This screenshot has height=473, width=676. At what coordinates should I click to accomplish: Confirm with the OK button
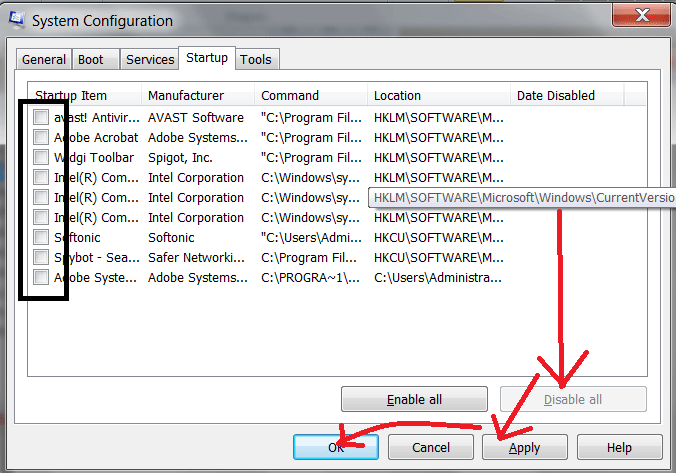(x=336, y=447)
